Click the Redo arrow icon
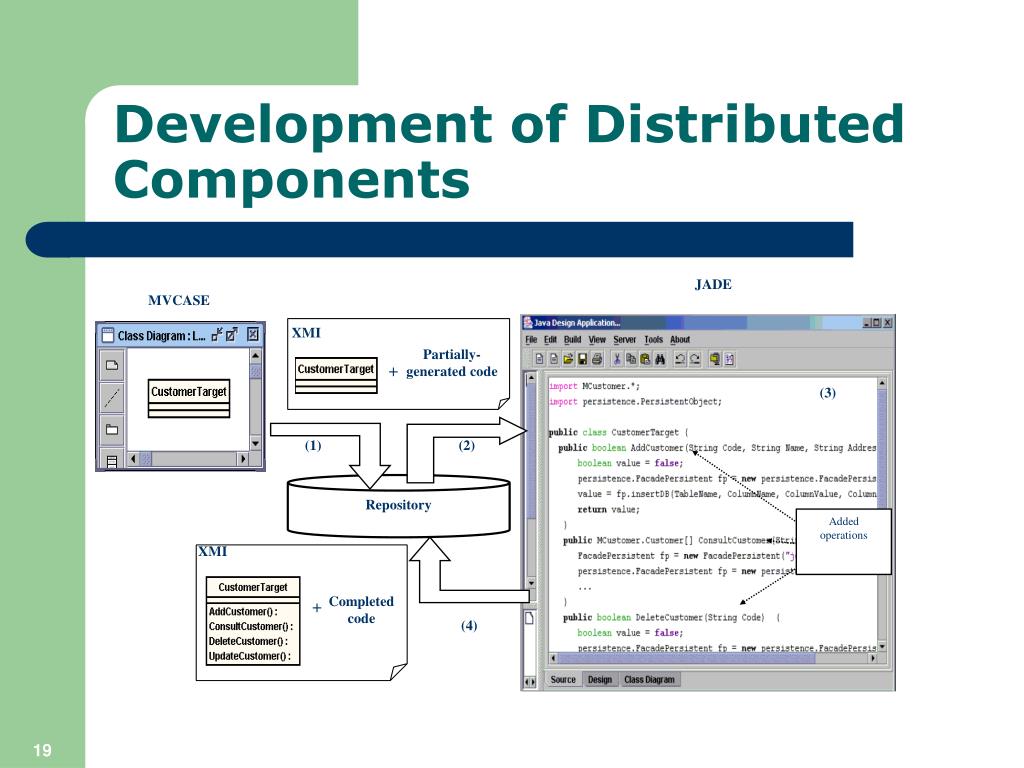This screenshot has width=1024, height=768. tap(695, 359)
